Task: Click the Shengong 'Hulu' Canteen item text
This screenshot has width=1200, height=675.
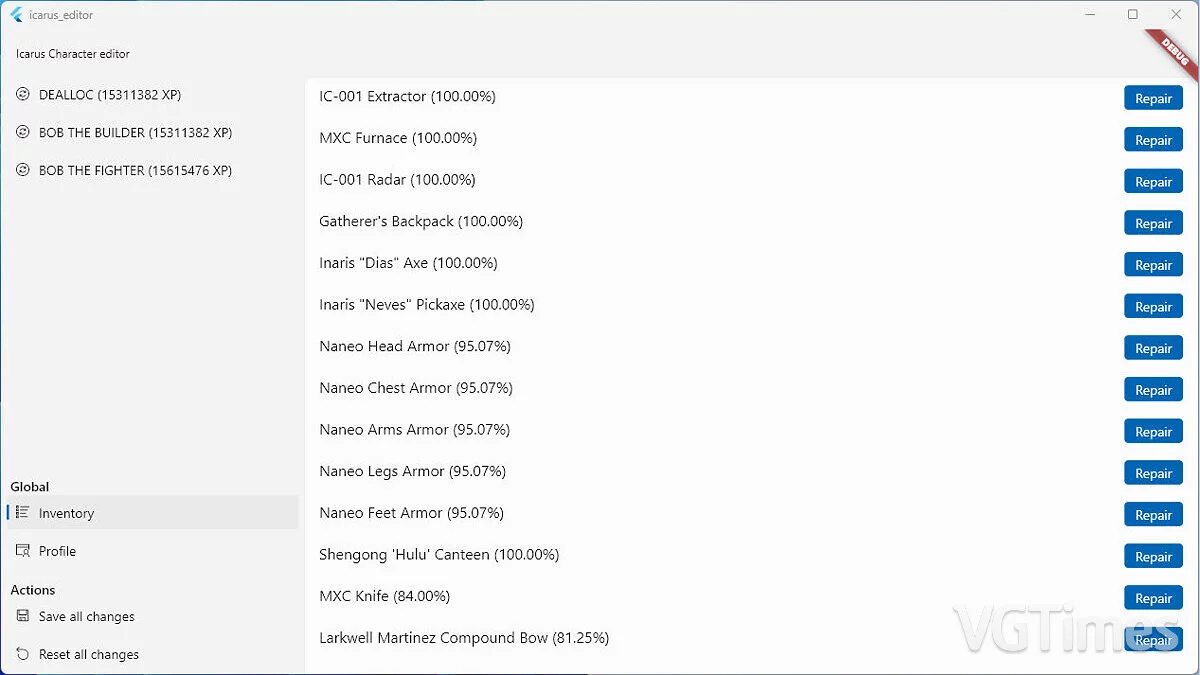Action: [439, 554]
